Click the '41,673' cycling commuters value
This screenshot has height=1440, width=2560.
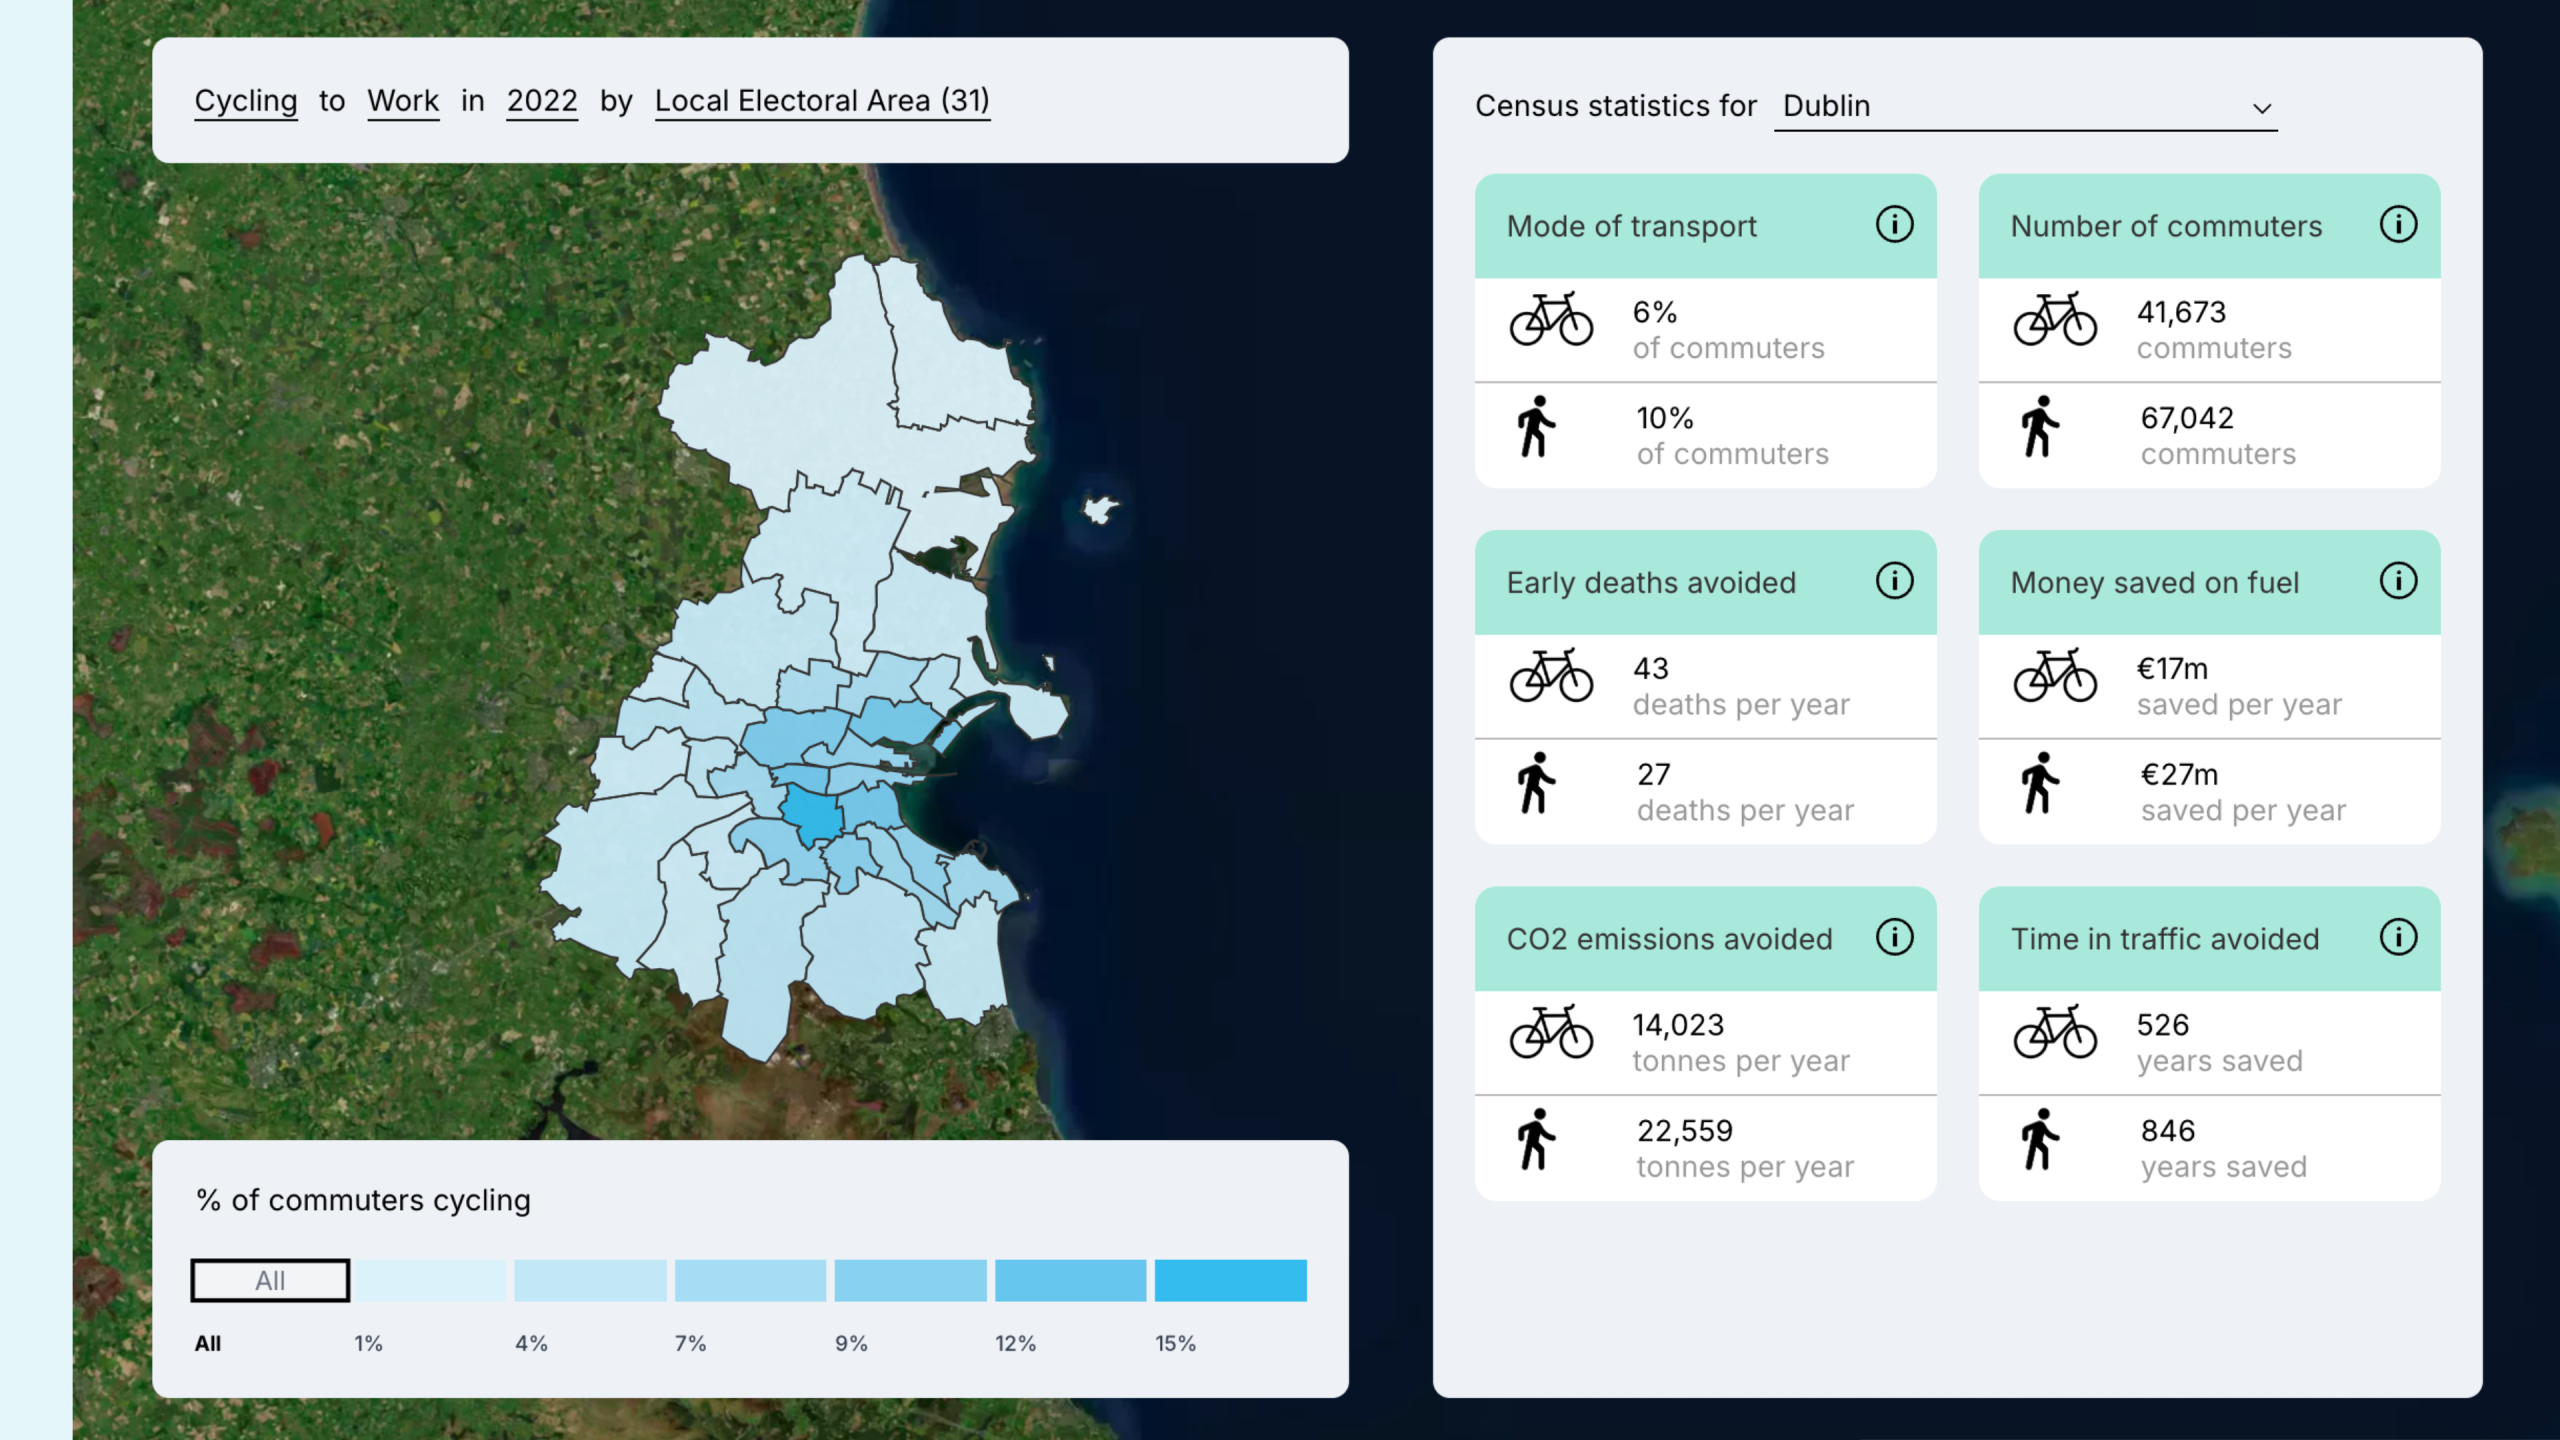pos(2181,312)
